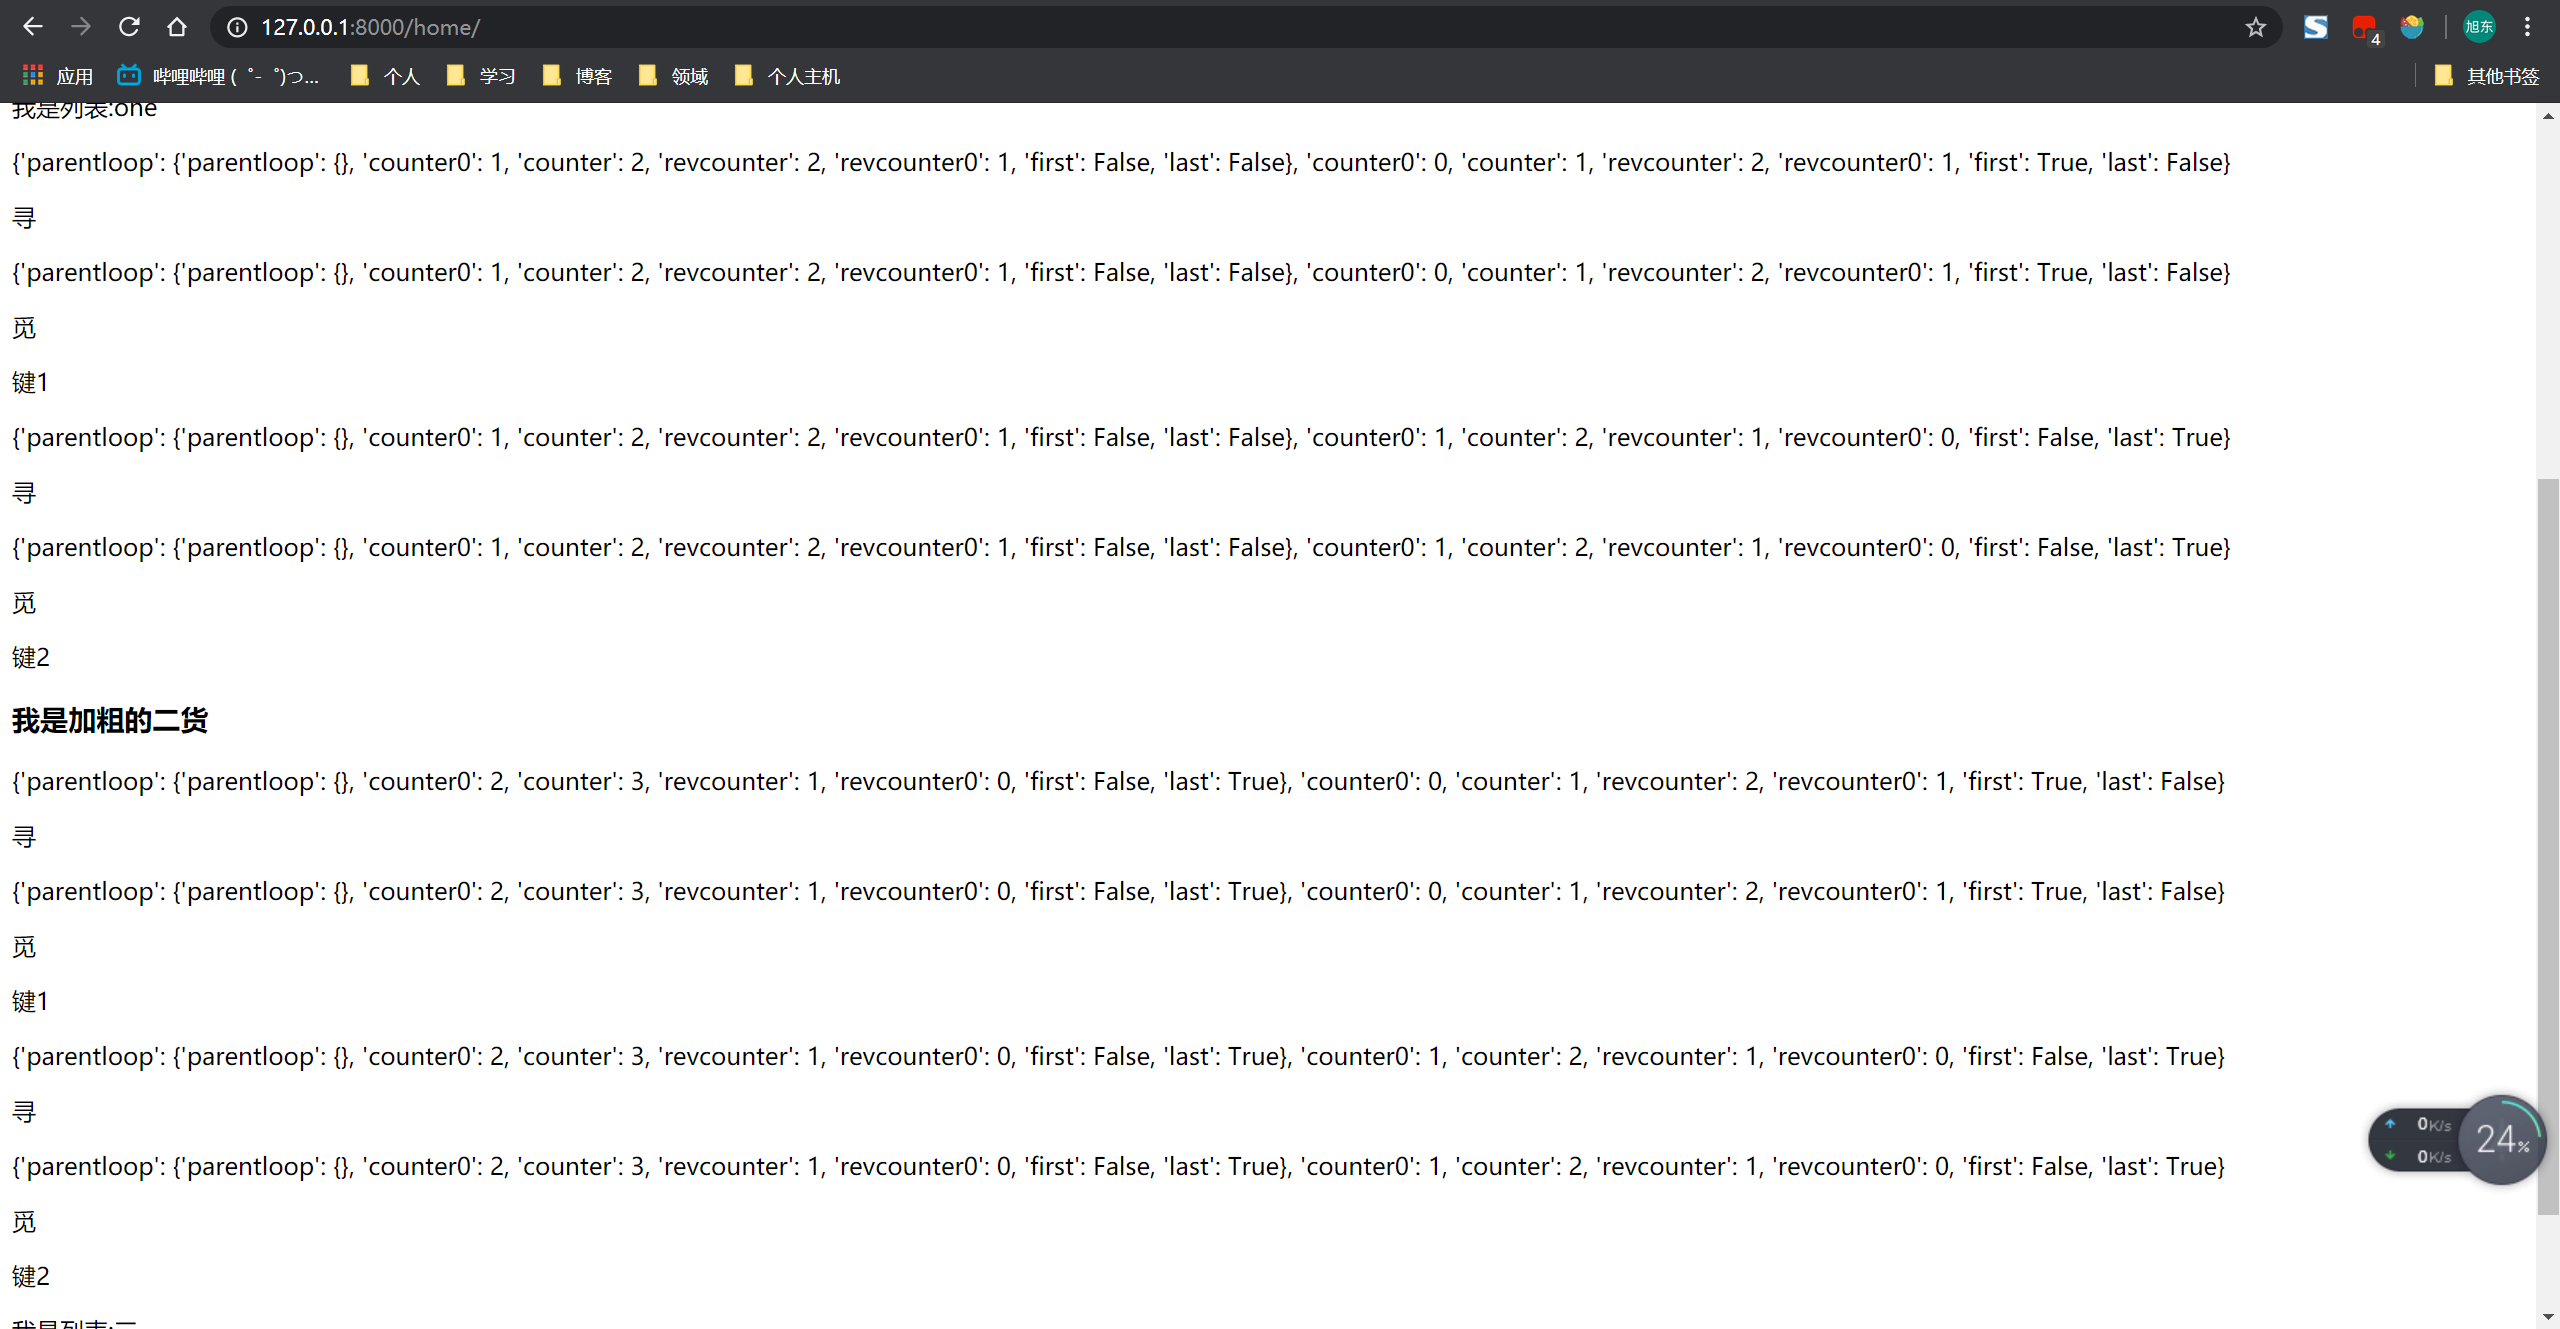Reload the current page
The width and height of the screenshot is (2560, 1329).
click(x=129, y=27)
